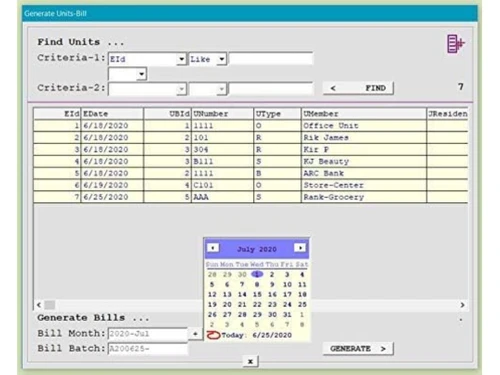Click the UBId column header
500x375 pixels.
[x=168, y=114]
